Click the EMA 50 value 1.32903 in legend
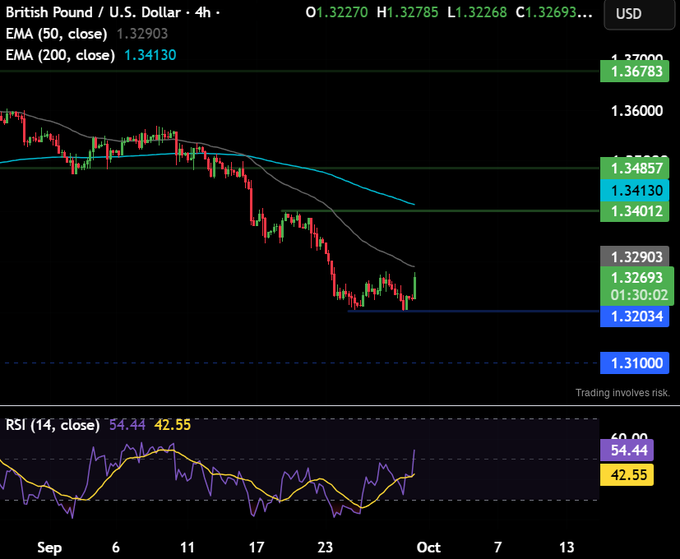The height and width of the screenshot is (559, 680). 142,34
